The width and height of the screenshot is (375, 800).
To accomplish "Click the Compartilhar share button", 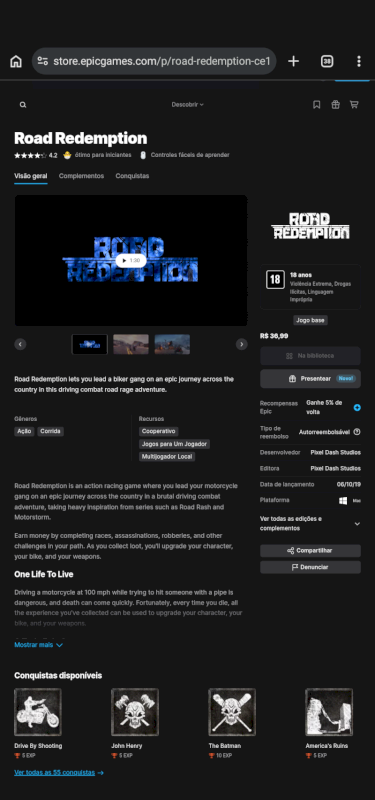I will 310,551.
